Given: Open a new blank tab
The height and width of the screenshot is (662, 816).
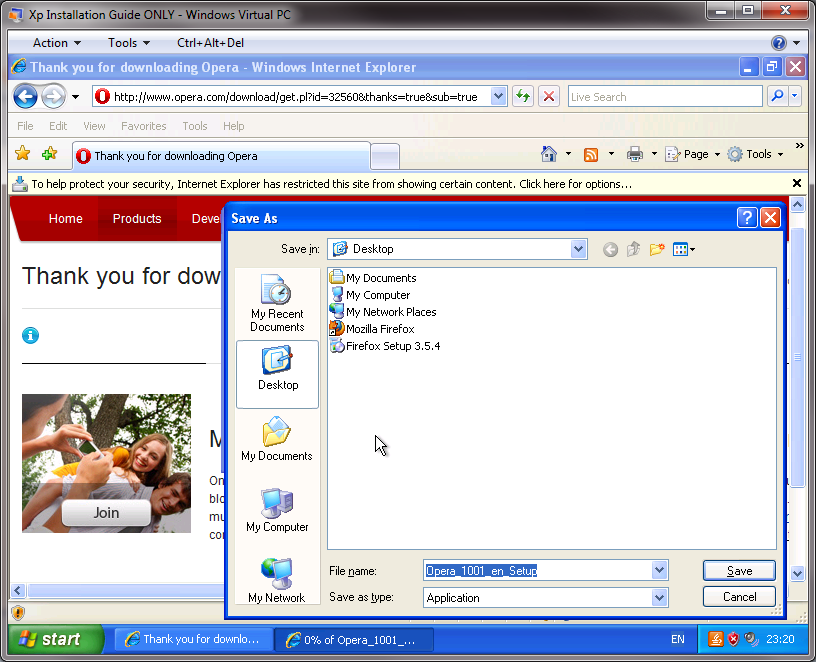Looking at the screenshot, I should tap(385, 156).
